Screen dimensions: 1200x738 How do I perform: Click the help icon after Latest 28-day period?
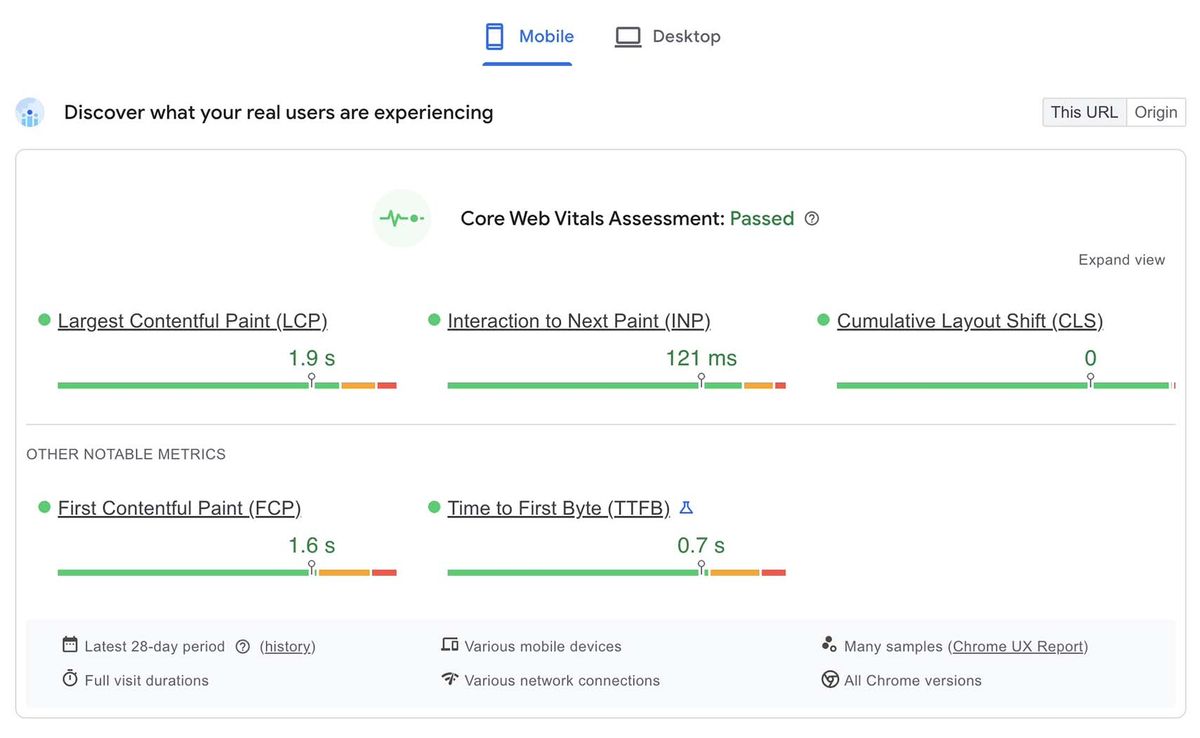pyautogui.click(x=242, y=646)
